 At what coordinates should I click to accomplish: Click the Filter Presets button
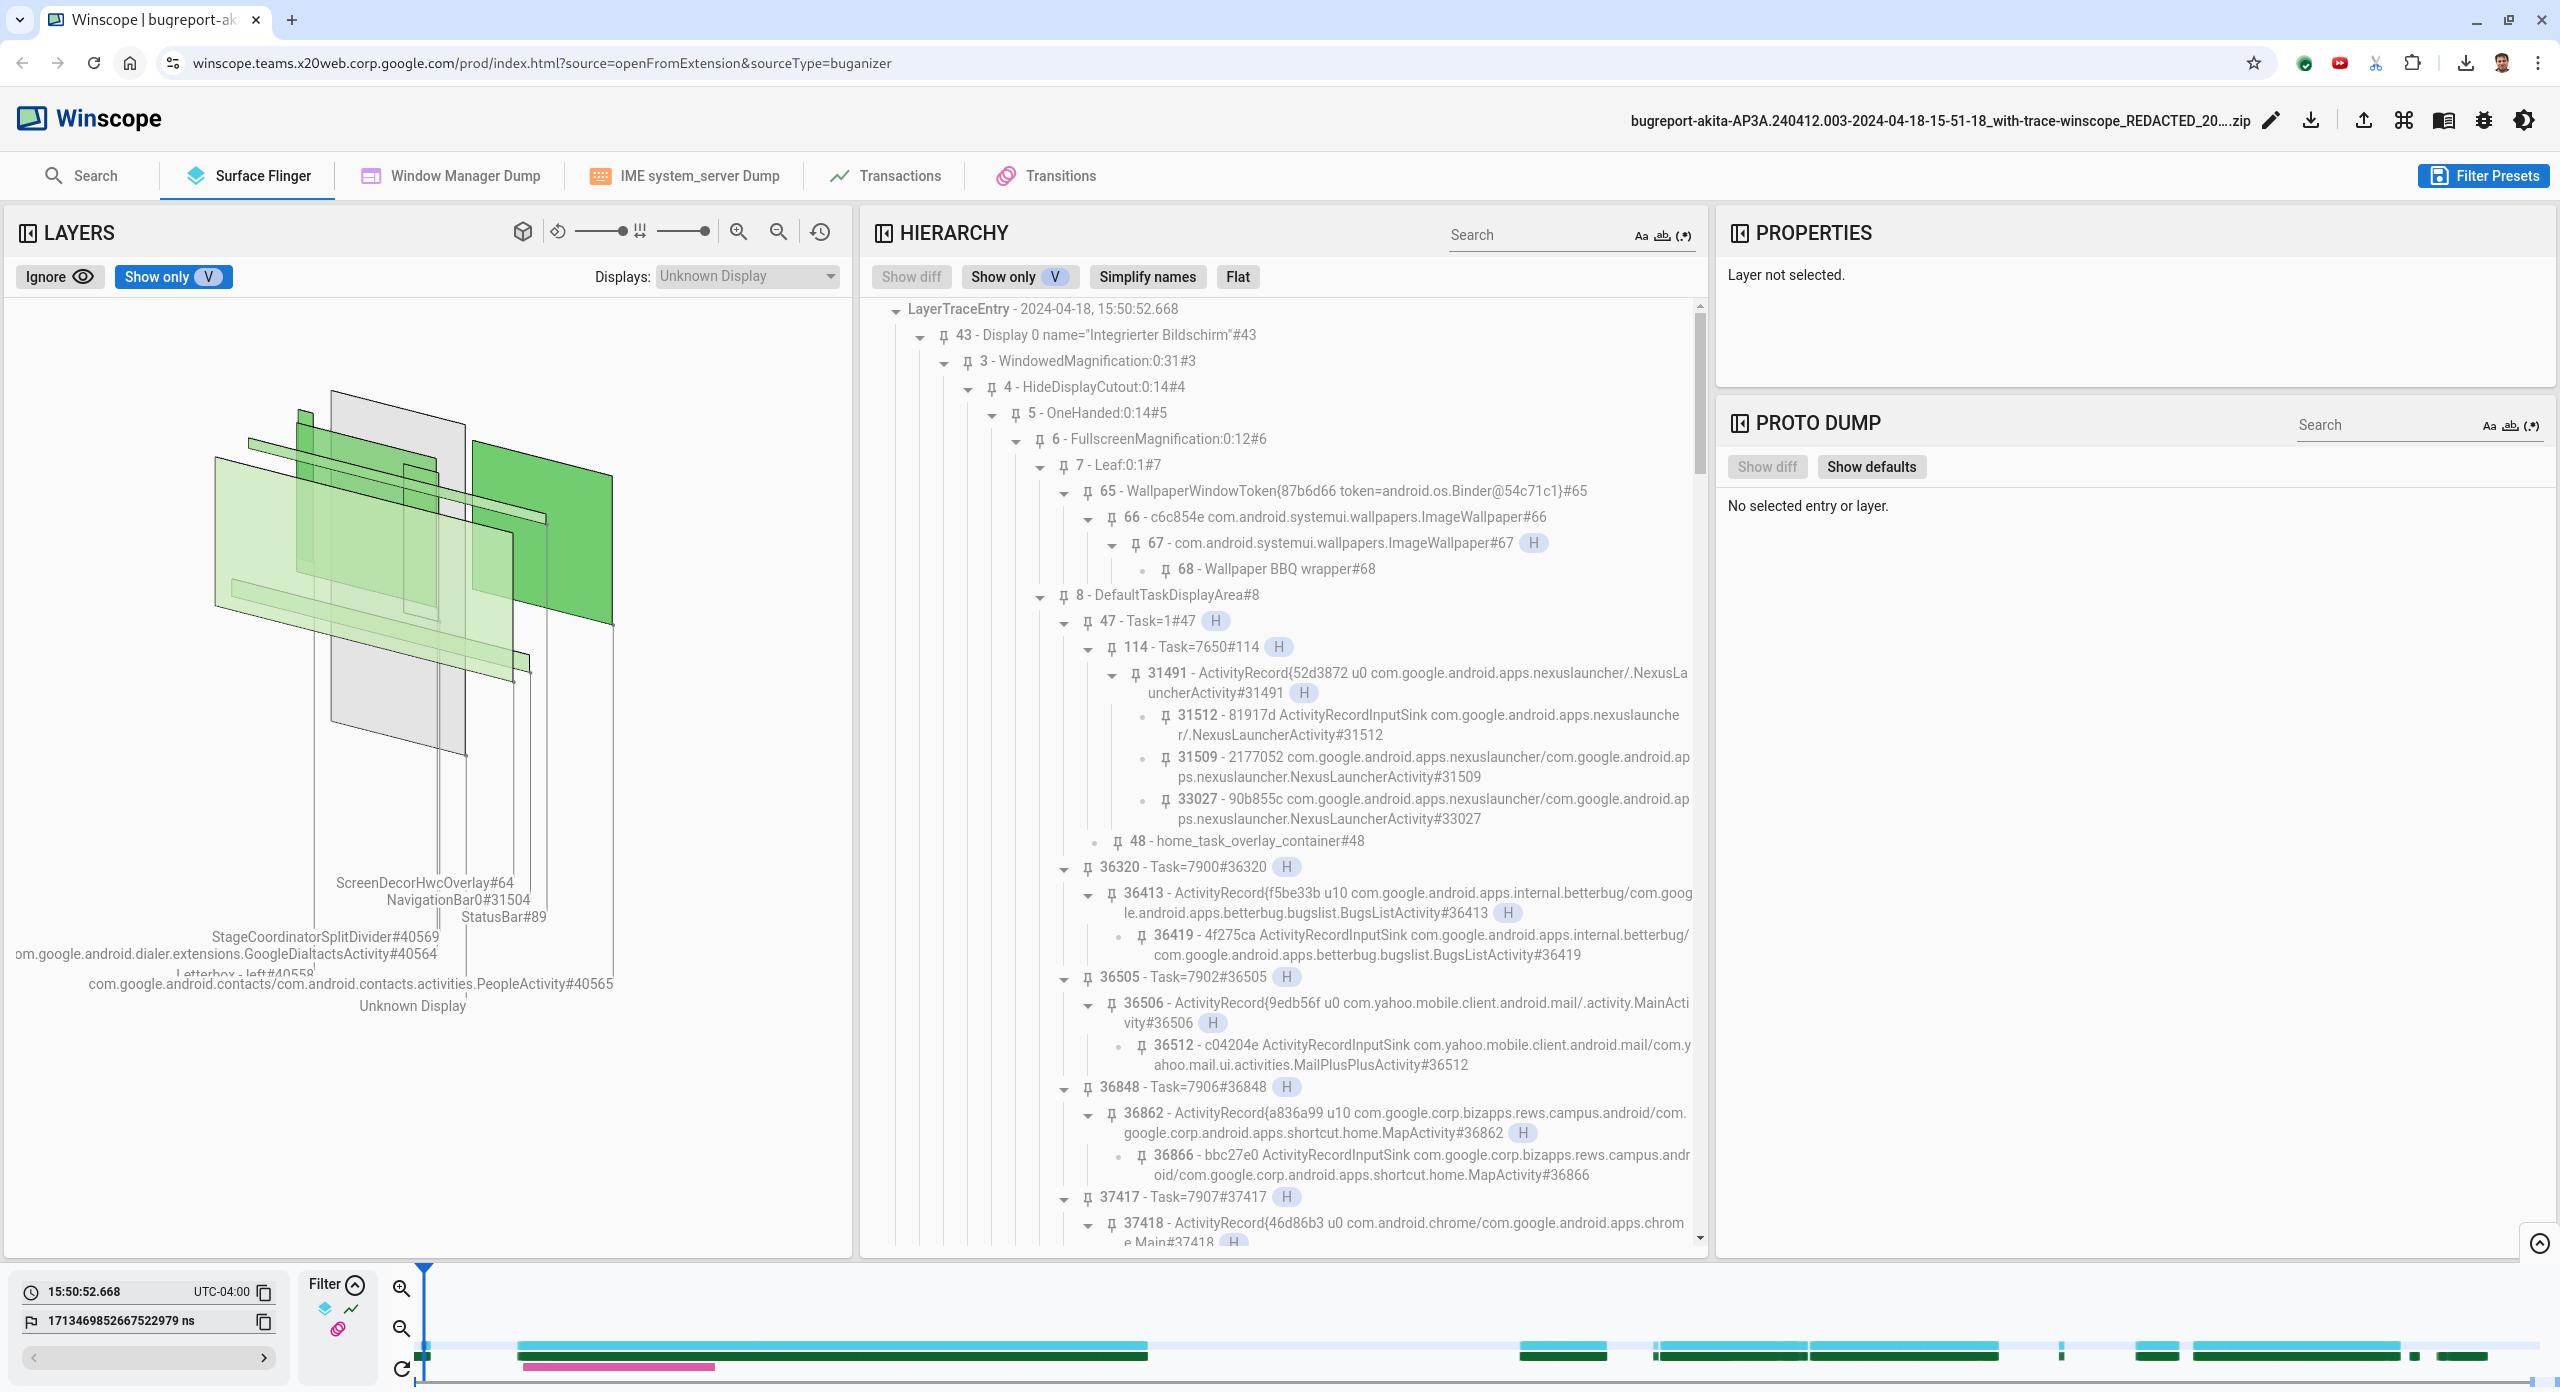click(2483, 175)
